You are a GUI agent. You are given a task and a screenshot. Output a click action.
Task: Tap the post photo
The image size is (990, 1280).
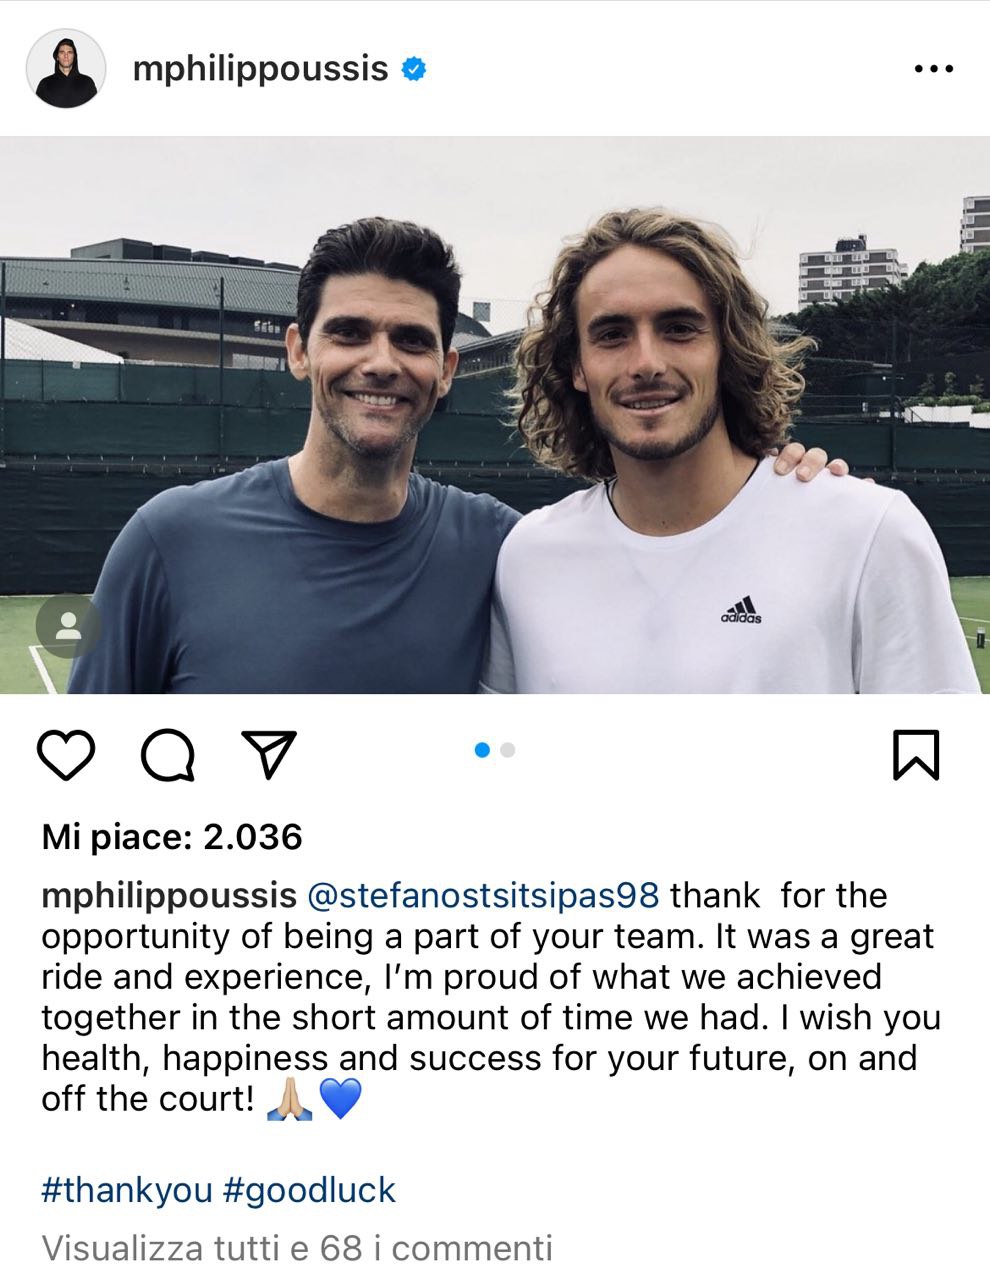495,415
